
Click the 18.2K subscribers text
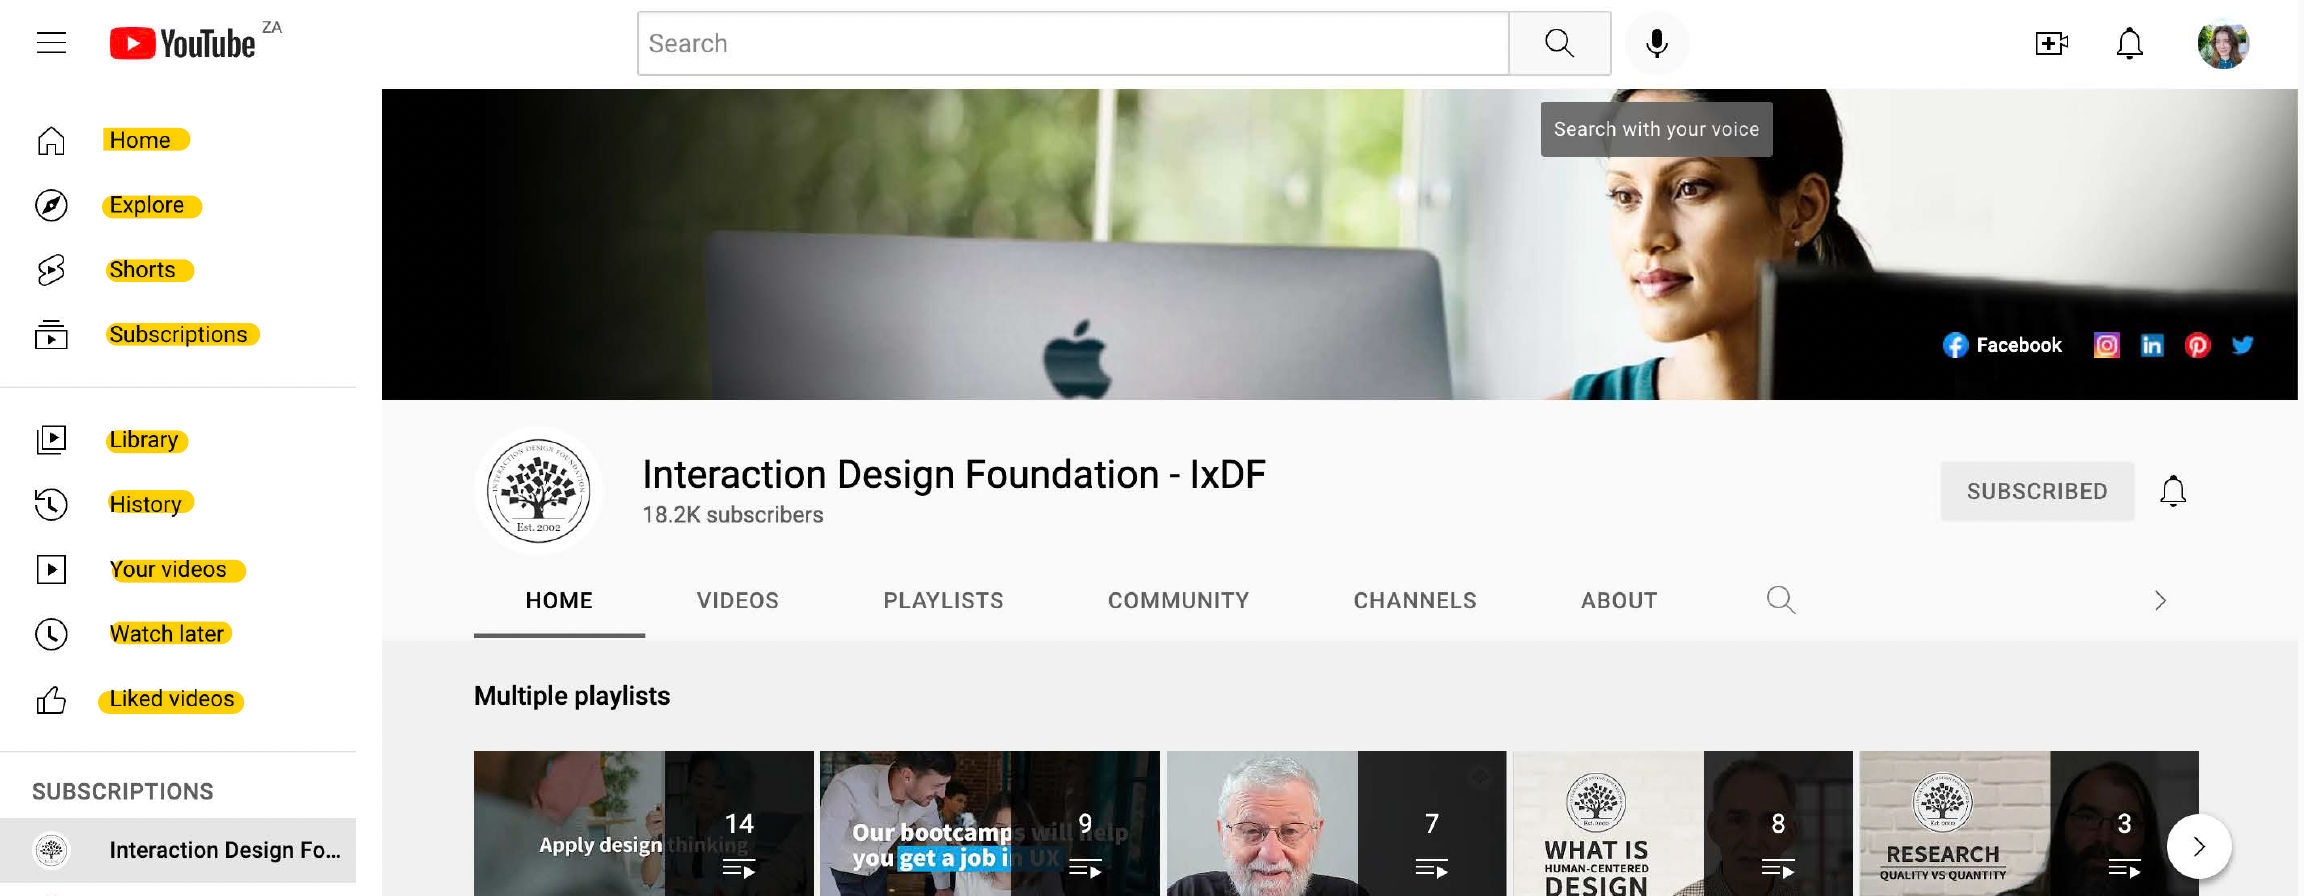tap(733, 515)
